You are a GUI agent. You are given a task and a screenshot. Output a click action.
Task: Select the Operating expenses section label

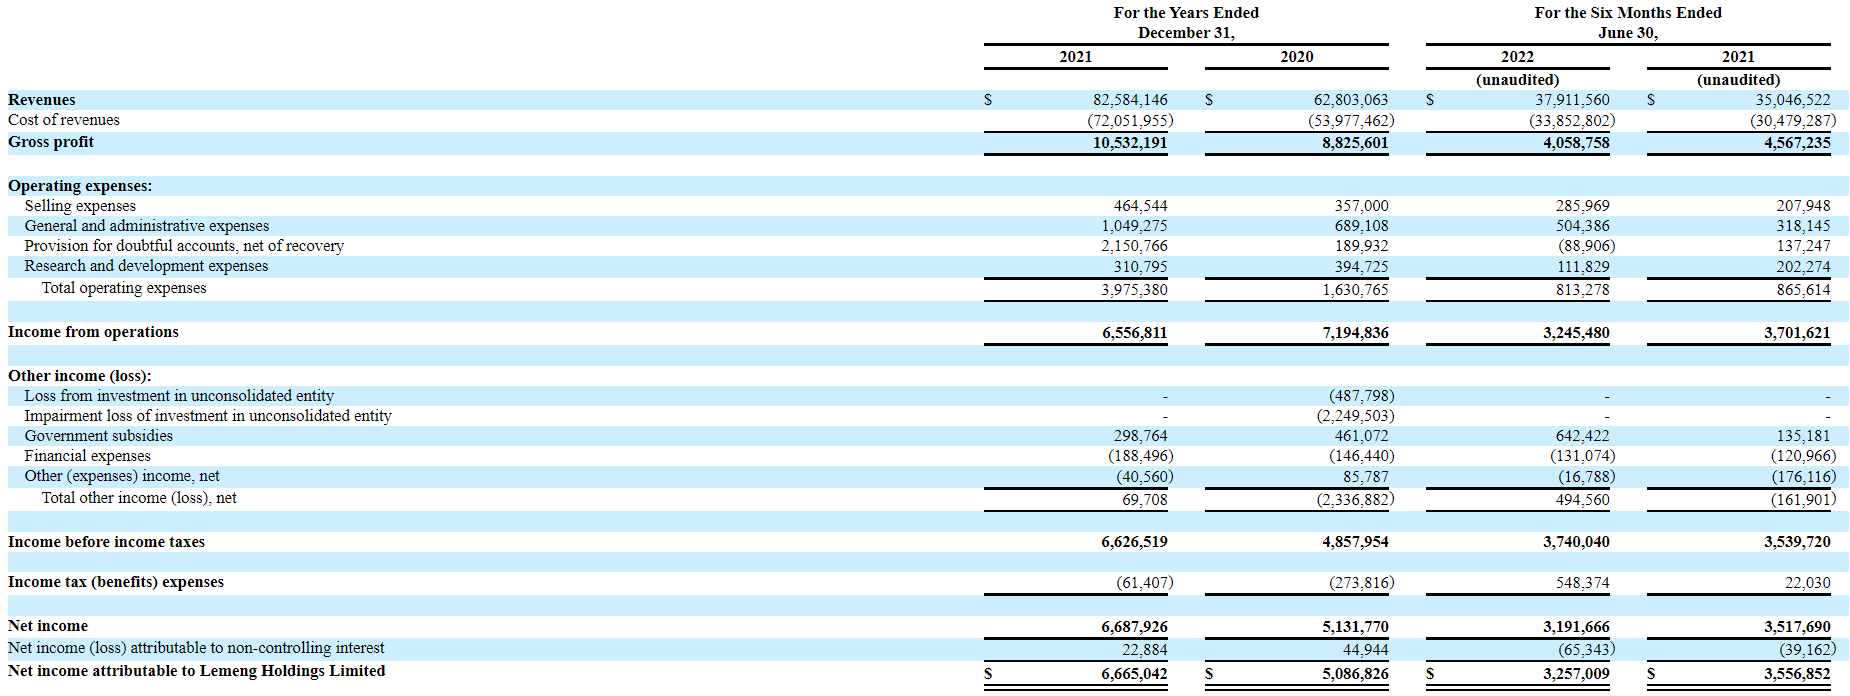point(80,186)
